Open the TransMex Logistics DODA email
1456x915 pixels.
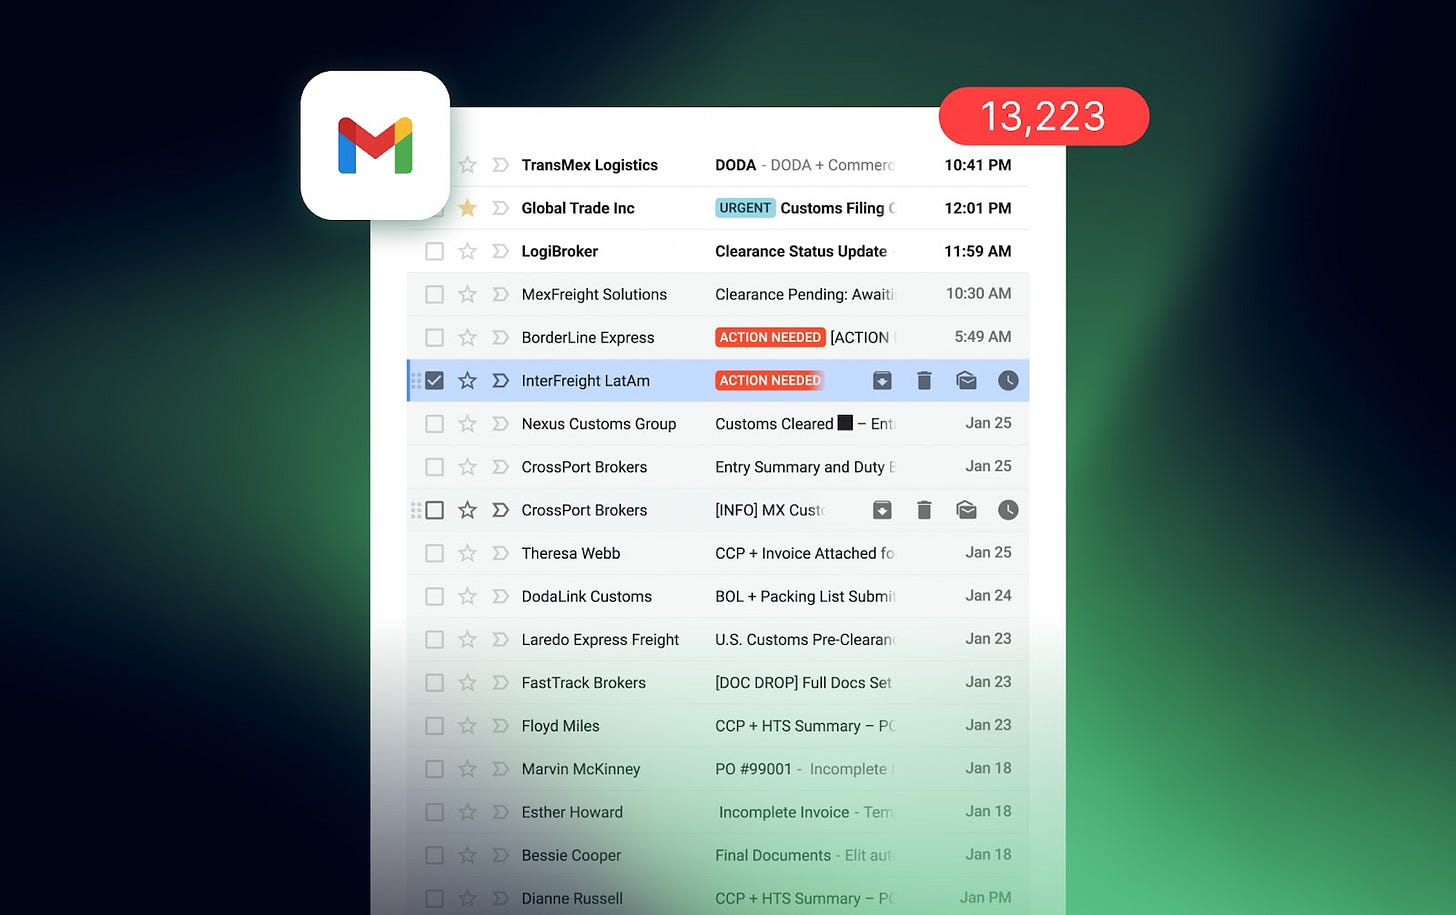(x=804, y=165)
